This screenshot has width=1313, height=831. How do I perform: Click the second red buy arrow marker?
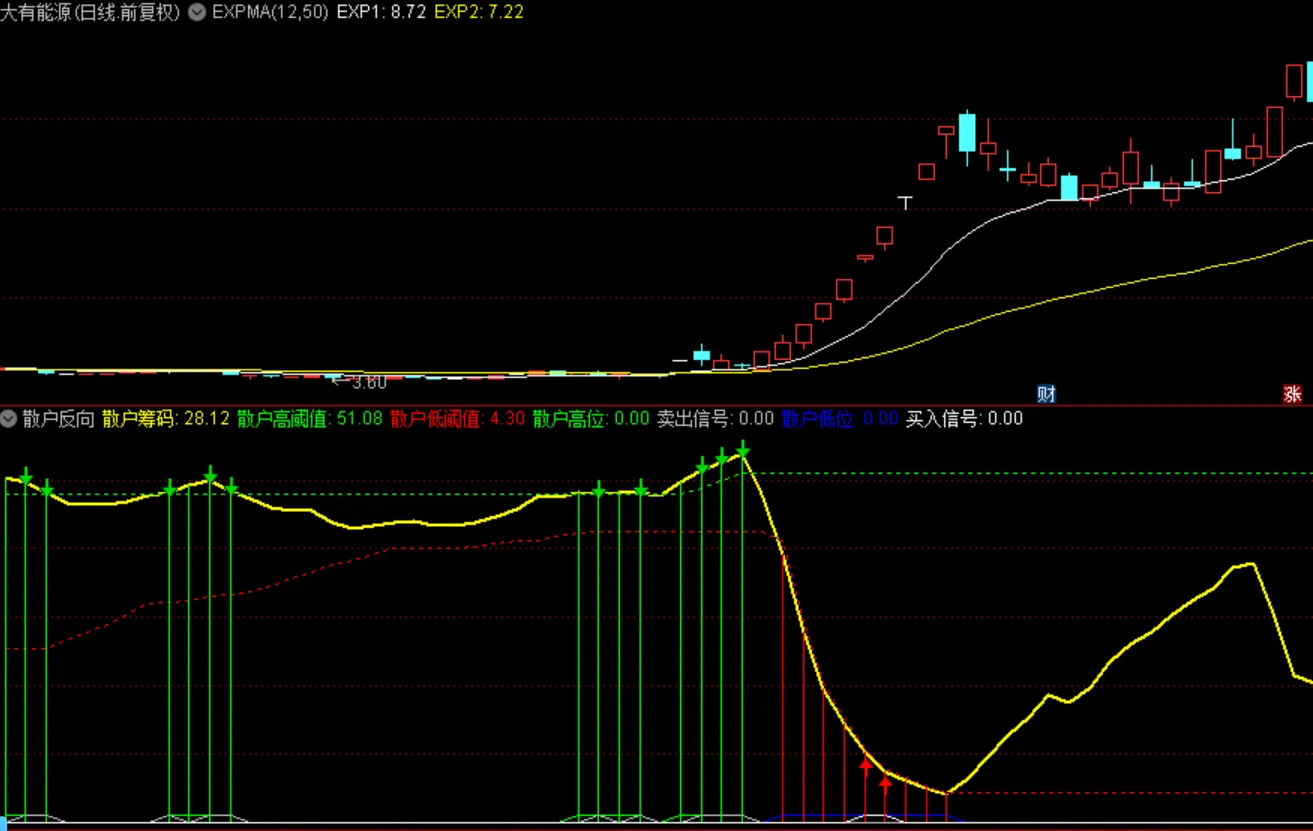(x=885, y=780)
